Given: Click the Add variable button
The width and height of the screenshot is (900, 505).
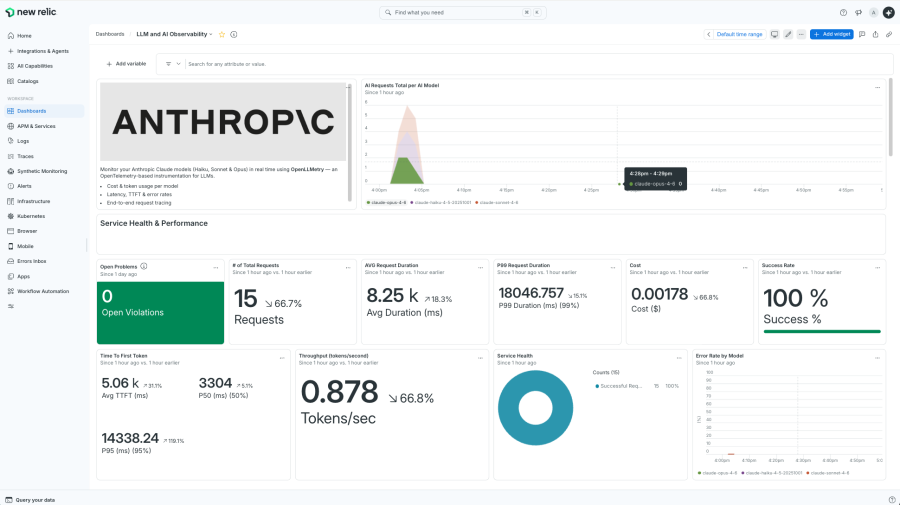Looking at the screenshot, I should click(x=126, y=64).
